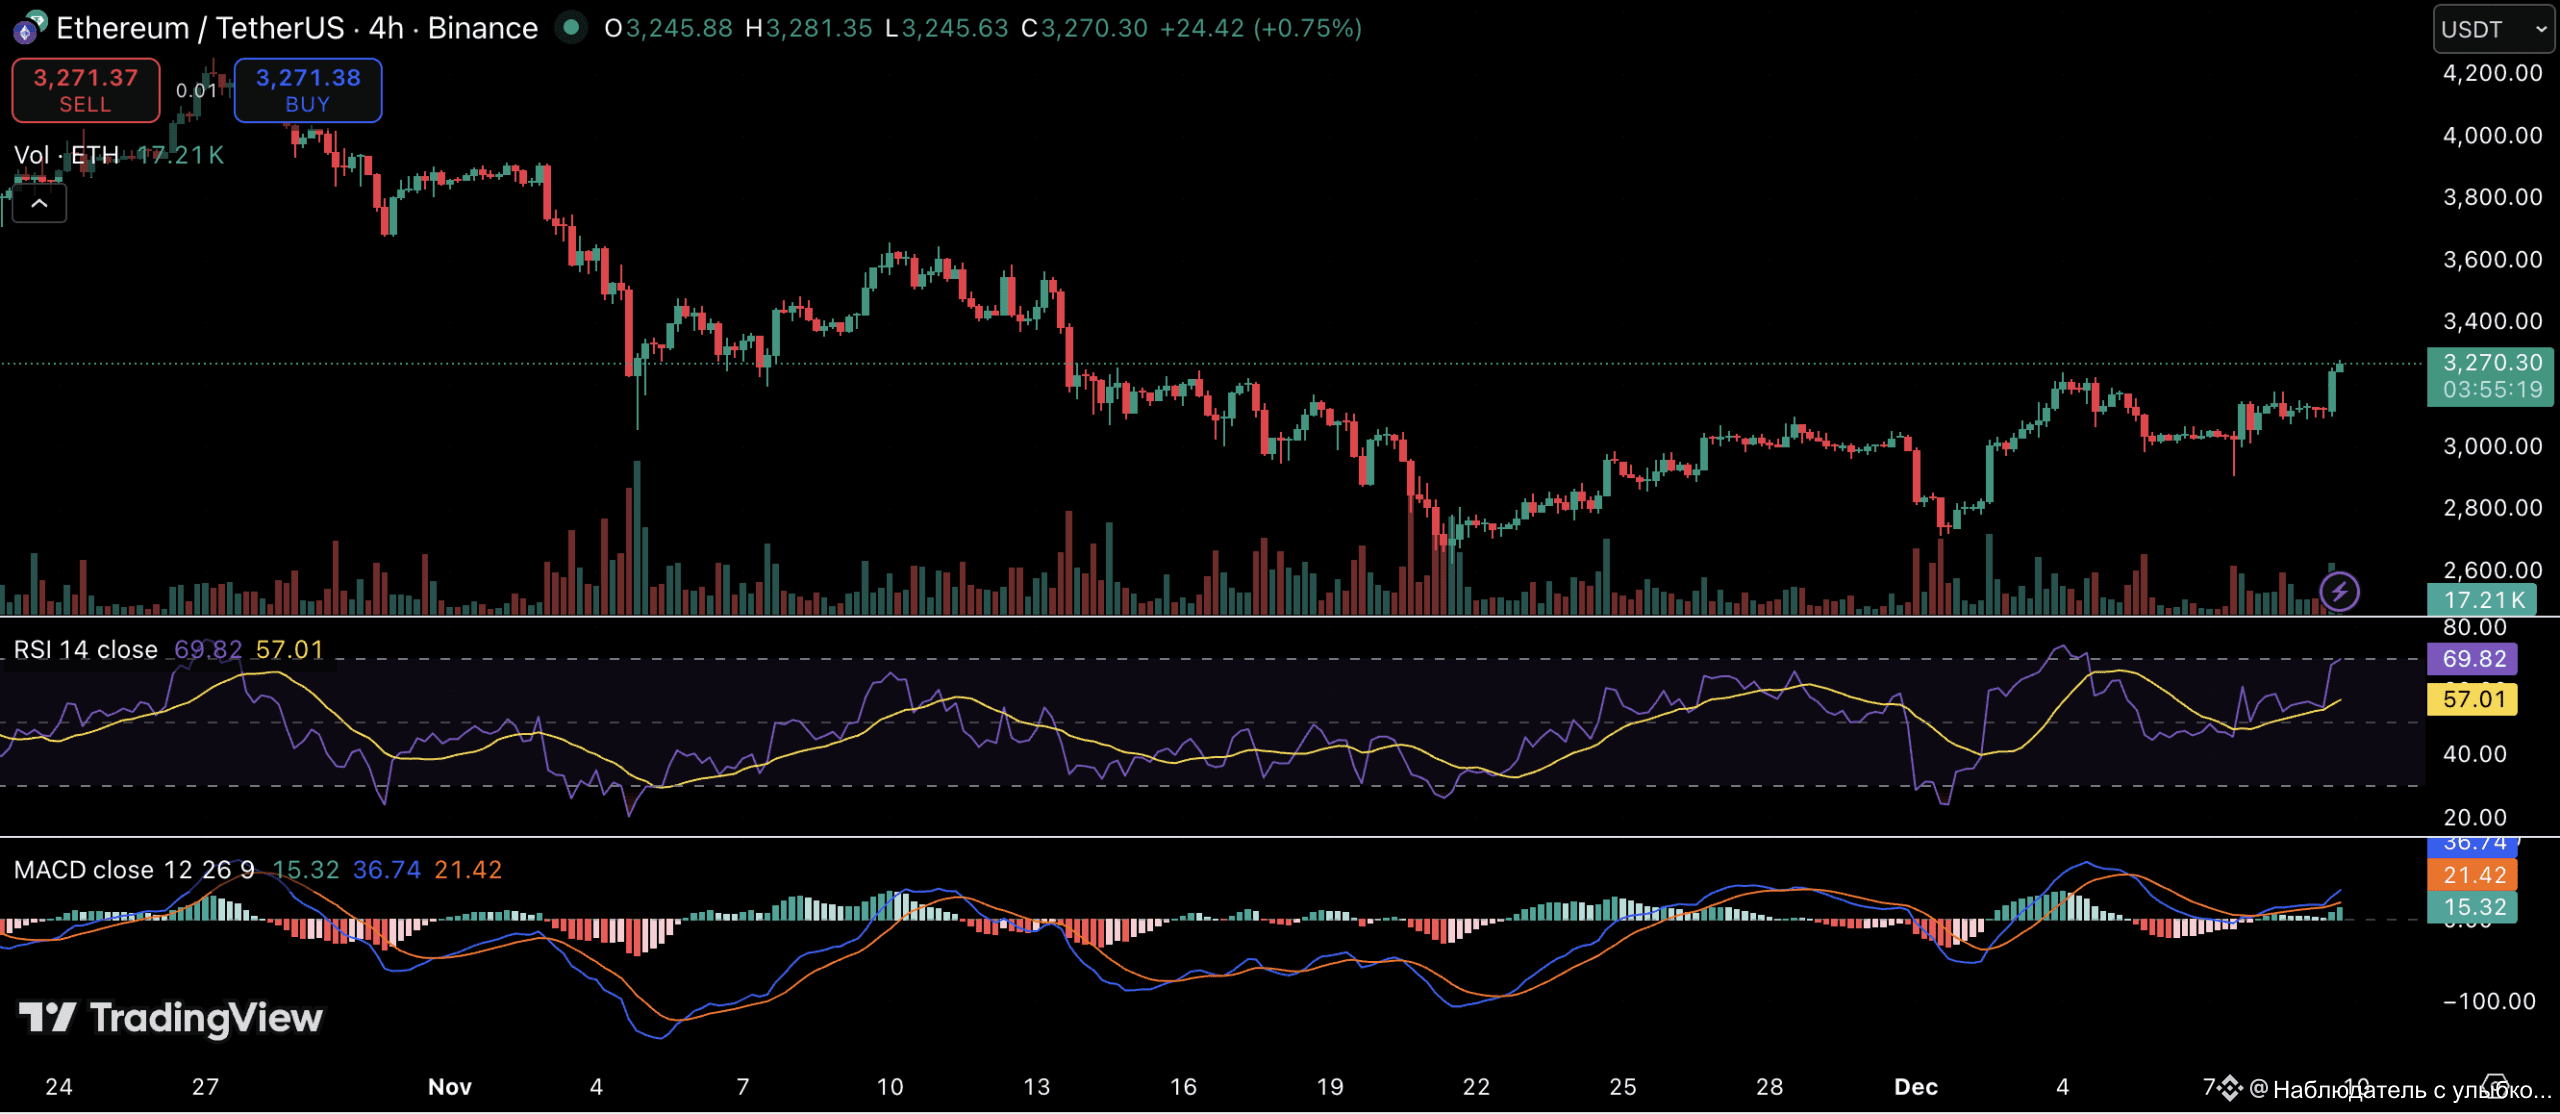Click the Dec label on time axis

tap(1915, 1087)
